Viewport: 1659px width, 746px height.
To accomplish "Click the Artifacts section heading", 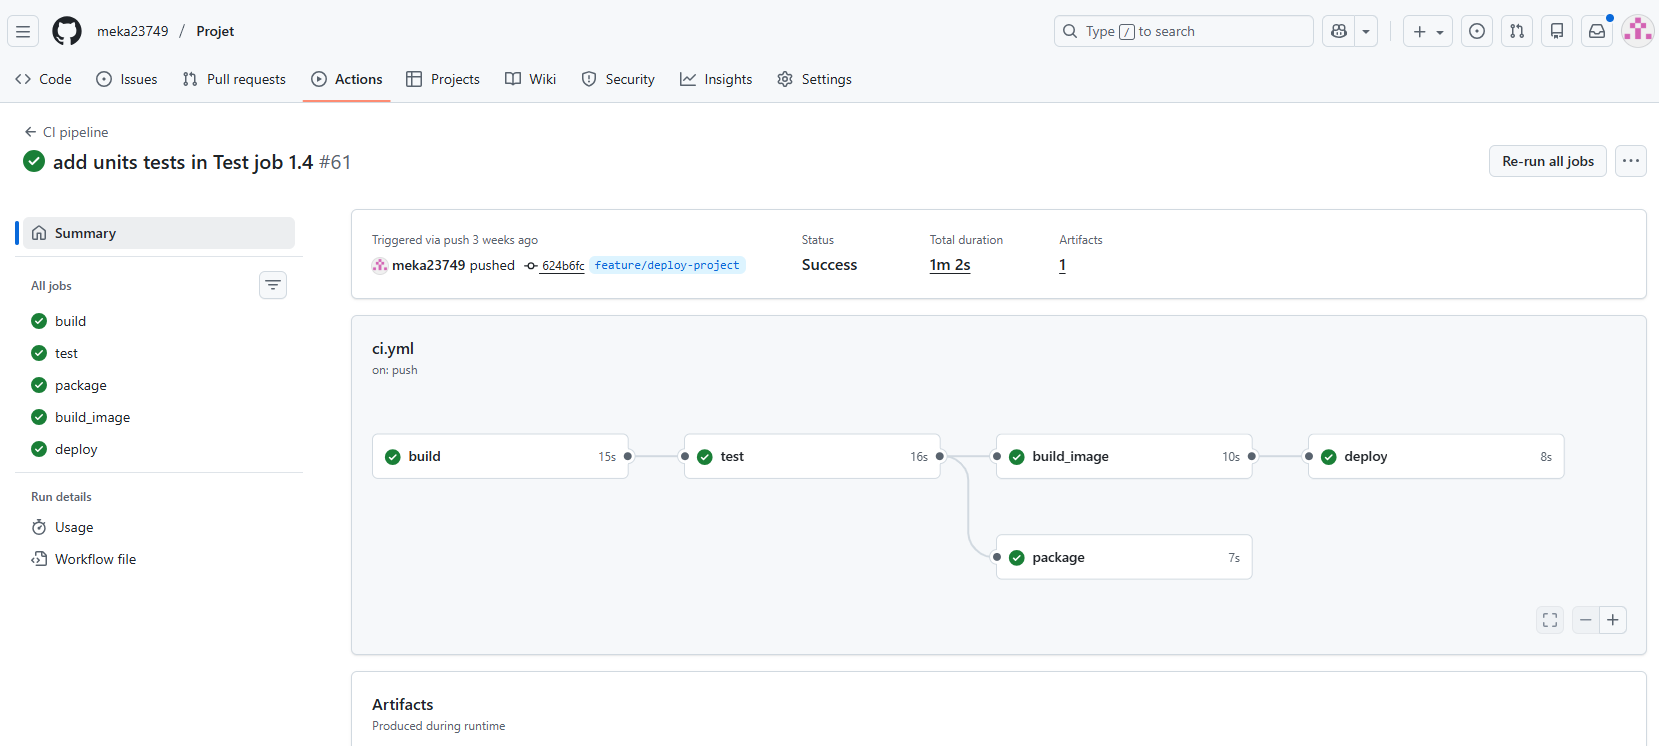I will click(403, 704).
